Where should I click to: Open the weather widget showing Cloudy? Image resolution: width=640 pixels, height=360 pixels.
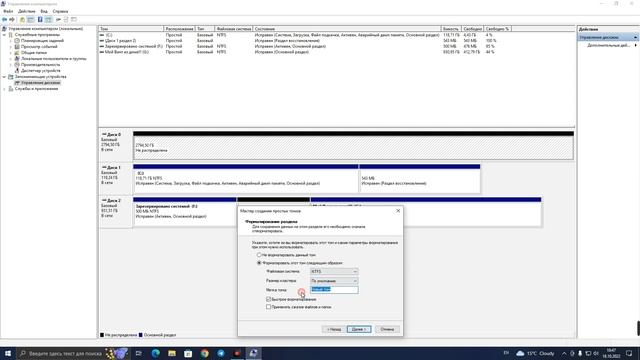tap(535, 353)
